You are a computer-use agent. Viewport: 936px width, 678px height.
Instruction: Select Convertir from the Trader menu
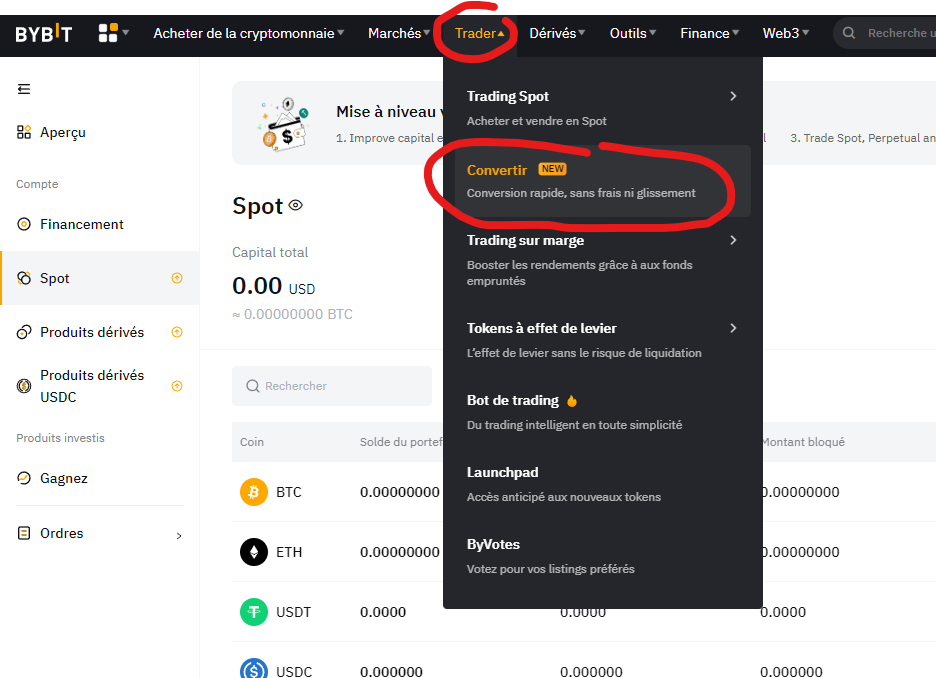coord(497,170)
